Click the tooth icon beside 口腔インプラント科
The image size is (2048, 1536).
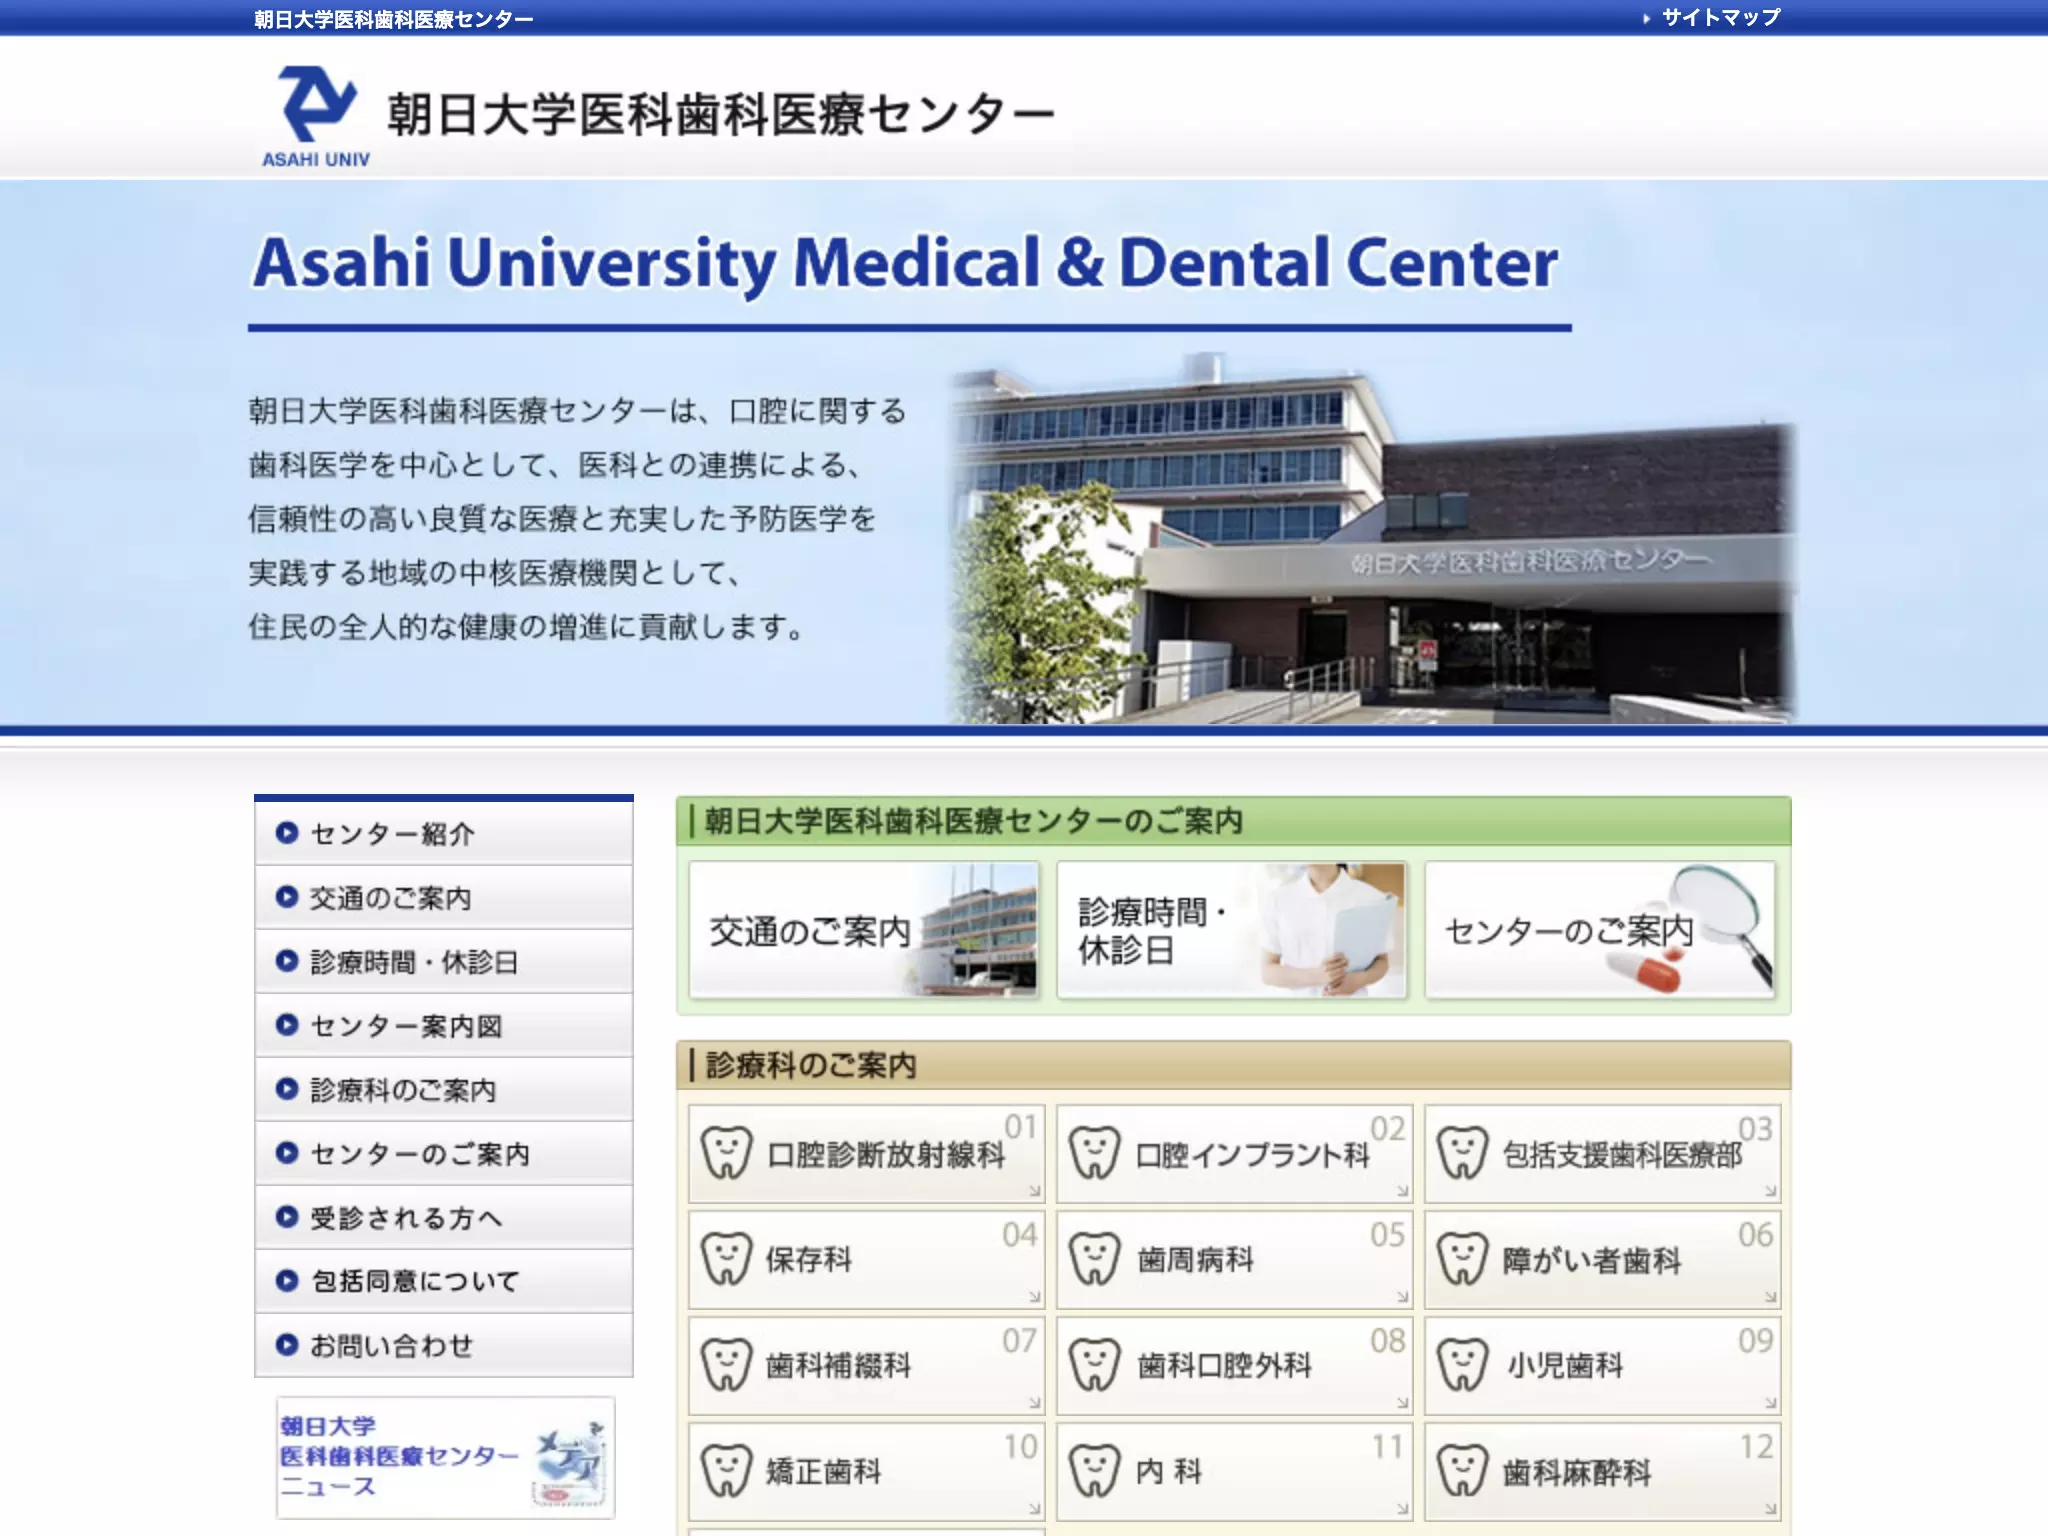click(1094, 1153)
